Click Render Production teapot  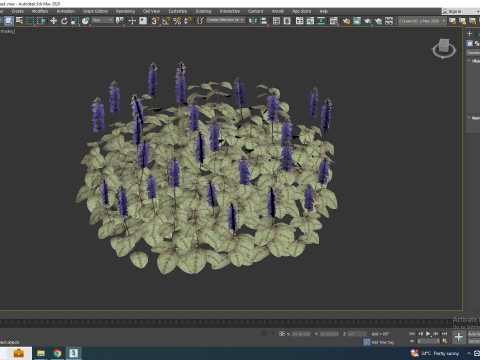point(368,21)
